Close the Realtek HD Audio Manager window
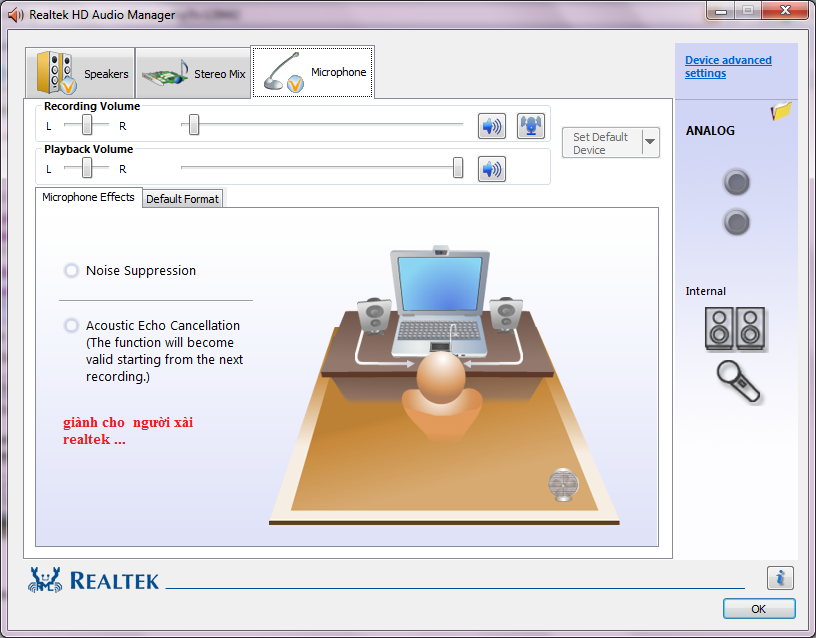 click(x=785, y=10)
